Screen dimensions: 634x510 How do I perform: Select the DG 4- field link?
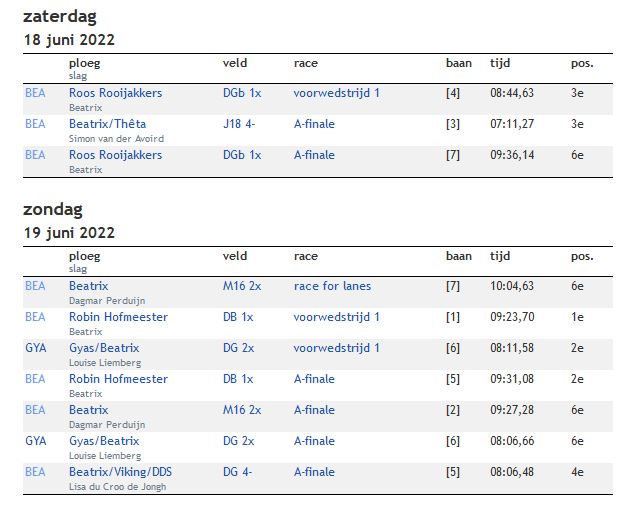[x=237, y=472]
